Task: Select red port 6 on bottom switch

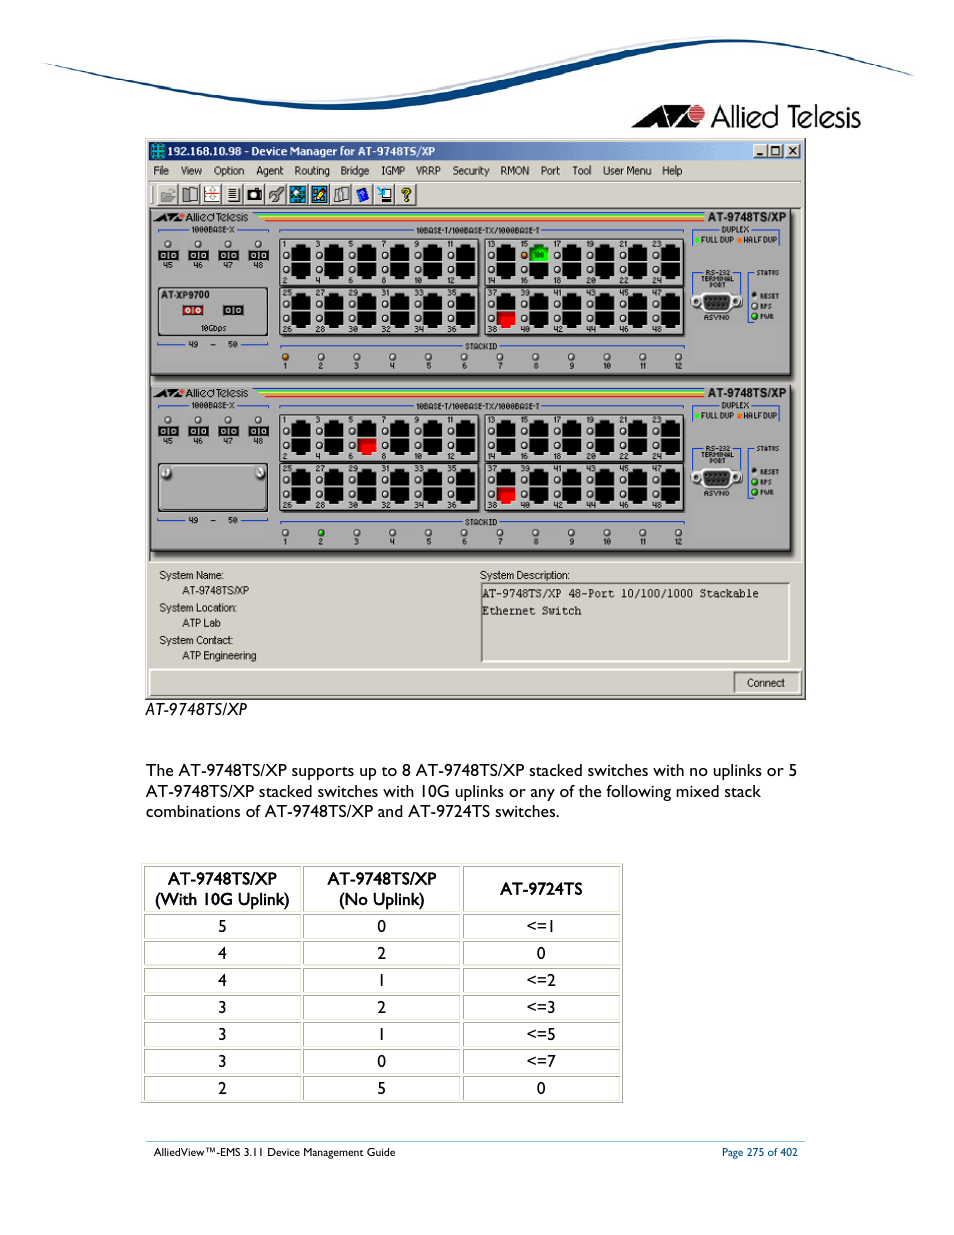Action: [367, 445]
